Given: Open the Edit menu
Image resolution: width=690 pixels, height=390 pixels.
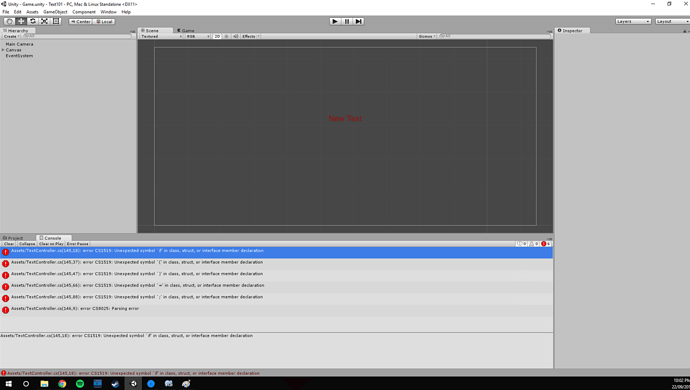Looking at the screenshot, I should pyautogui.click(x=18, y=12).
